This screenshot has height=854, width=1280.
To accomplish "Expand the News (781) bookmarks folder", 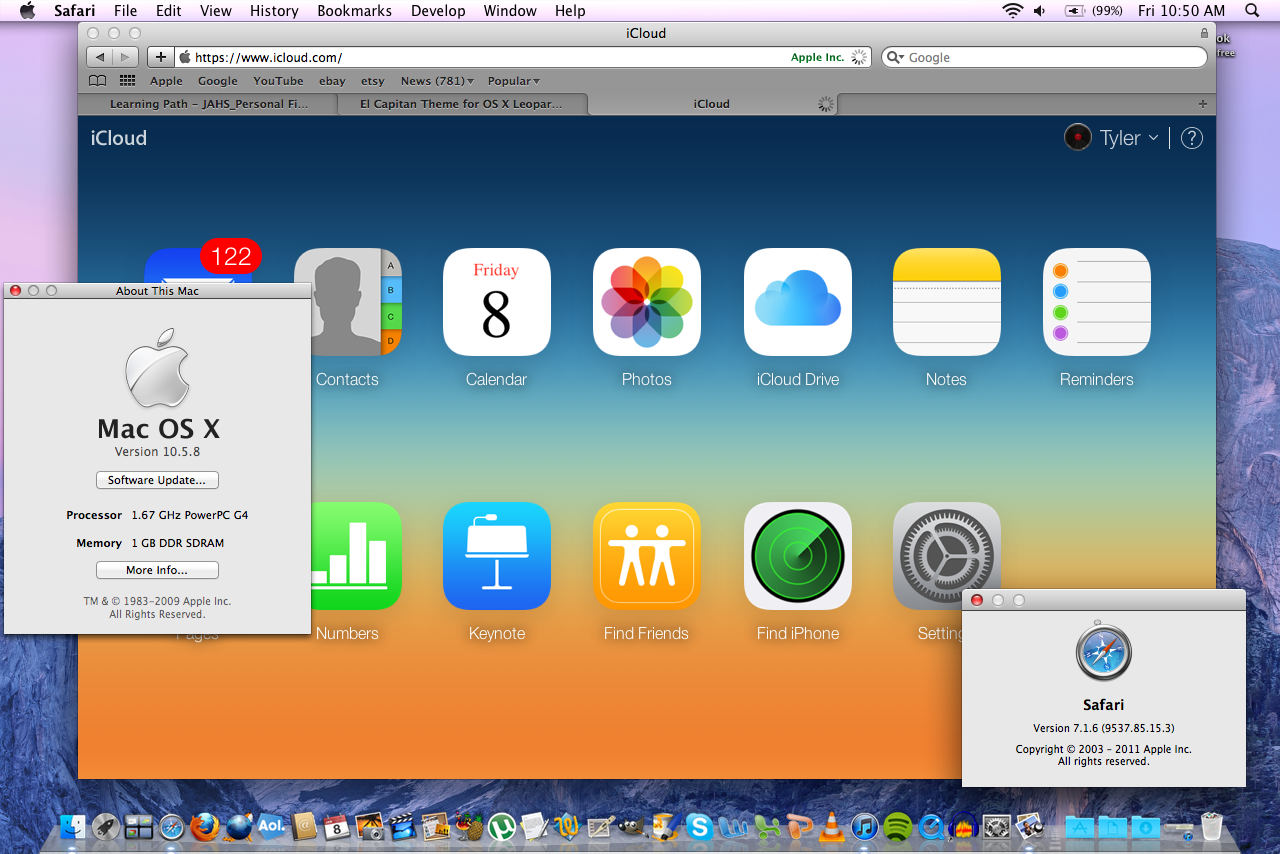I will [x=437, y=81].
